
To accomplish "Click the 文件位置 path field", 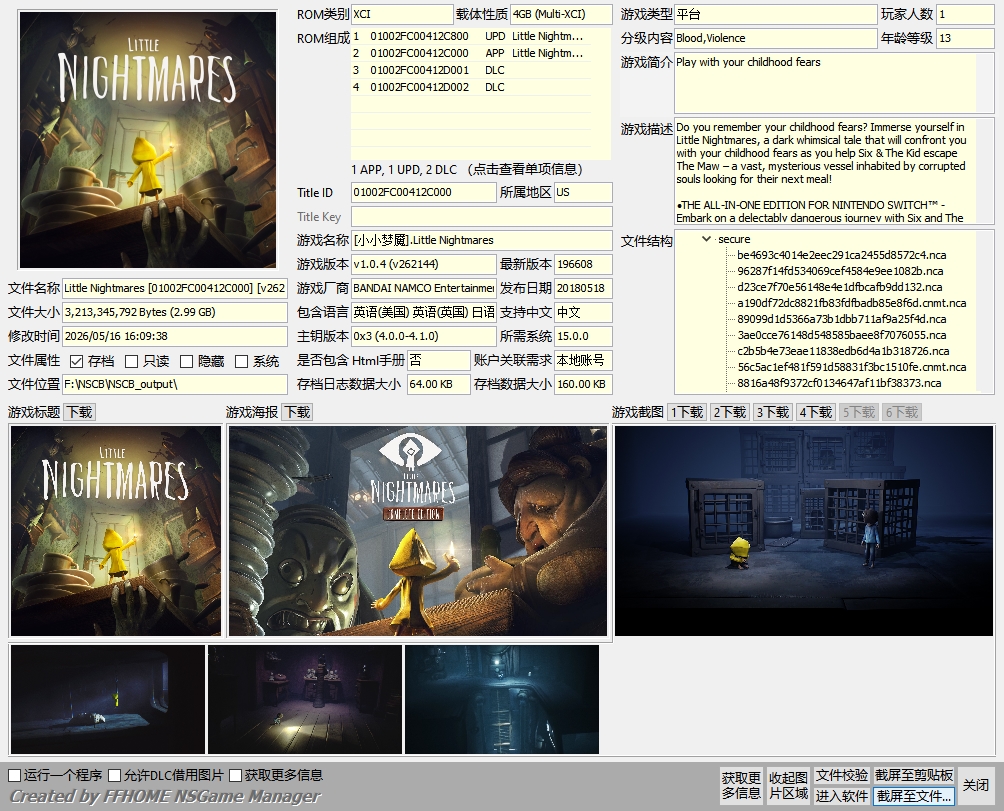I will [174, 384].
